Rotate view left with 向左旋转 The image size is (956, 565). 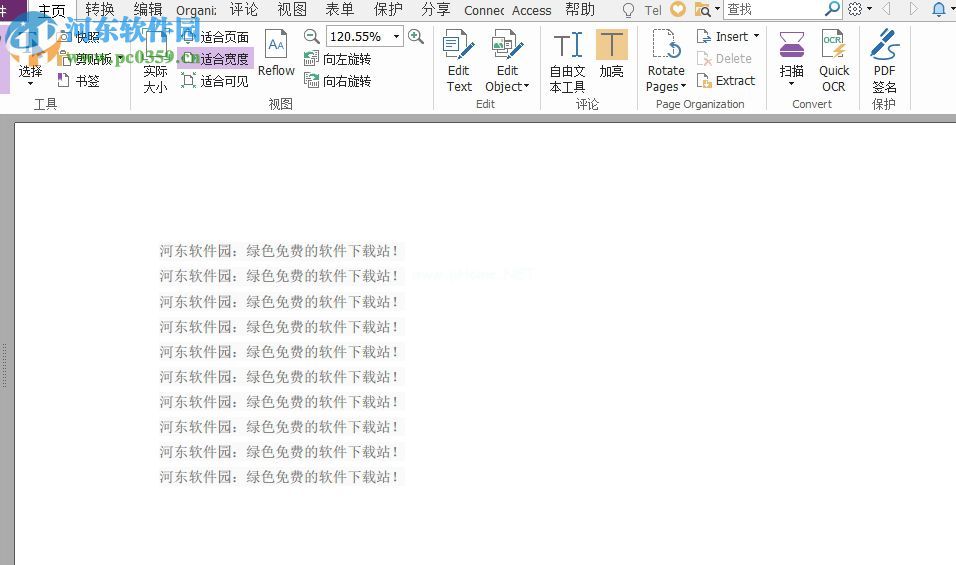coord(337,59)
